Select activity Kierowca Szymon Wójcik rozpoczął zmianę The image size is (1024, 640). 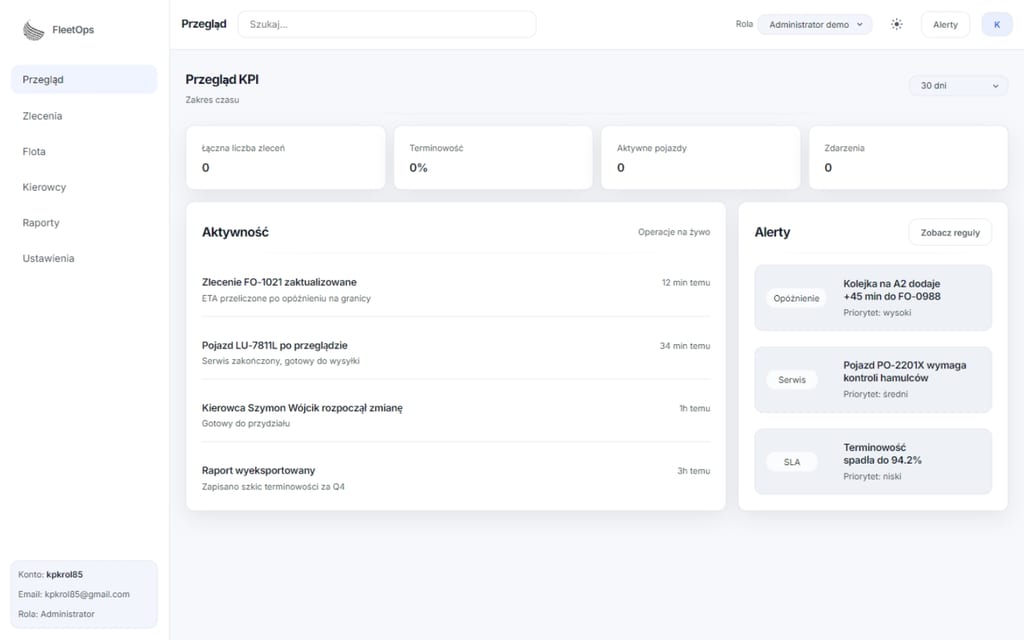[456, 415]
